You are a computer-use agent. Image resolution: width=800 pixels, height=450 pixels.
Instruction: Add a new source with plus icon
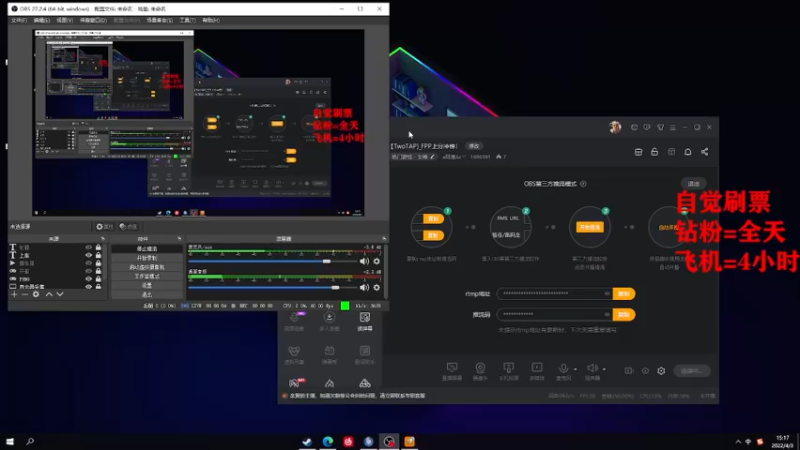(x=14, y=294)
